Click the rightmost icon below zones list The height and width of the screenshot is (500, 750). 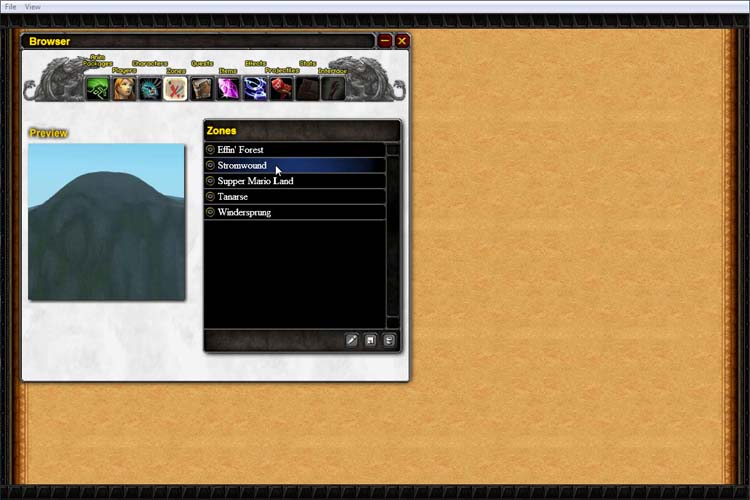388,341
